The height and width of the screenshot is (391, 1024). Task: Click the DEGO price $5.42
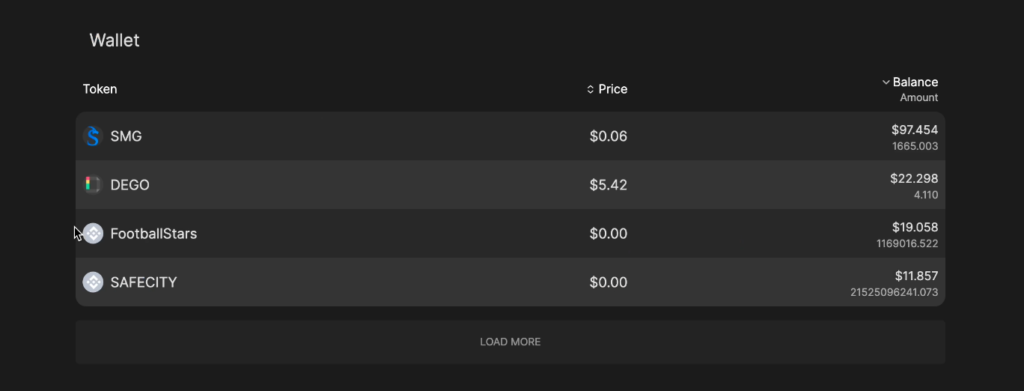pyautogui.click(x=608, y=185)
